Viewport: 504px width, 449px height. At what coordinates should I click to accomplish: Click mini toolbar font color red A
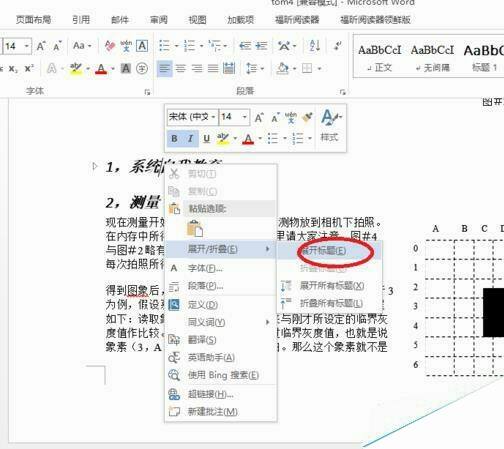[248, 138]
